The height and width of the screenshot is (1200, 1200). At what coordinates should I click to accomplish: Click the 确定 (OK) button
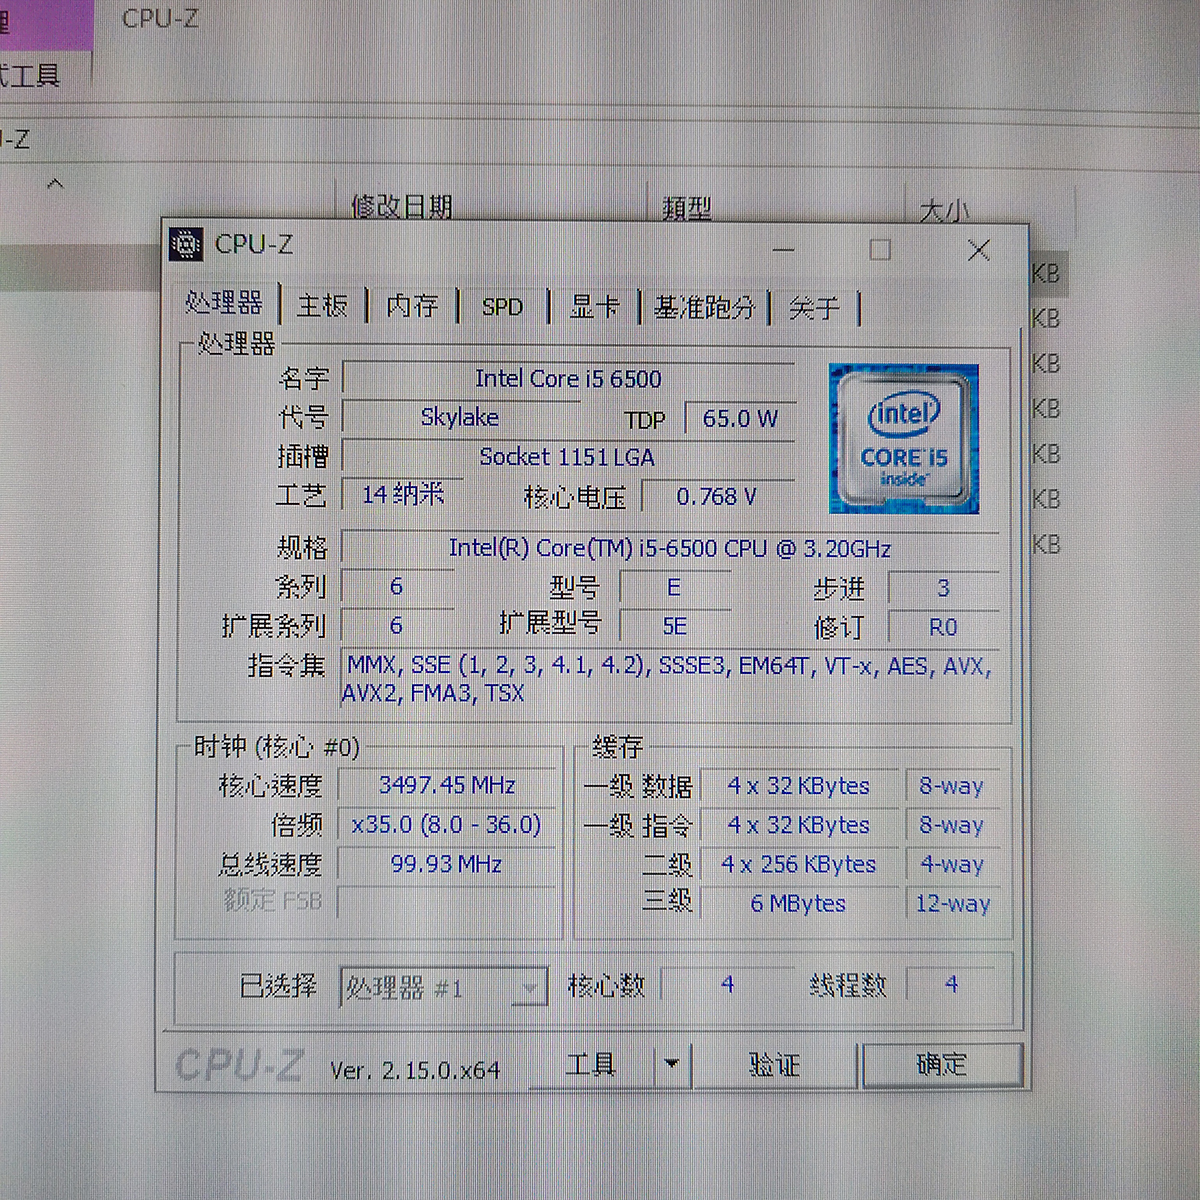tap(941, 1064)
